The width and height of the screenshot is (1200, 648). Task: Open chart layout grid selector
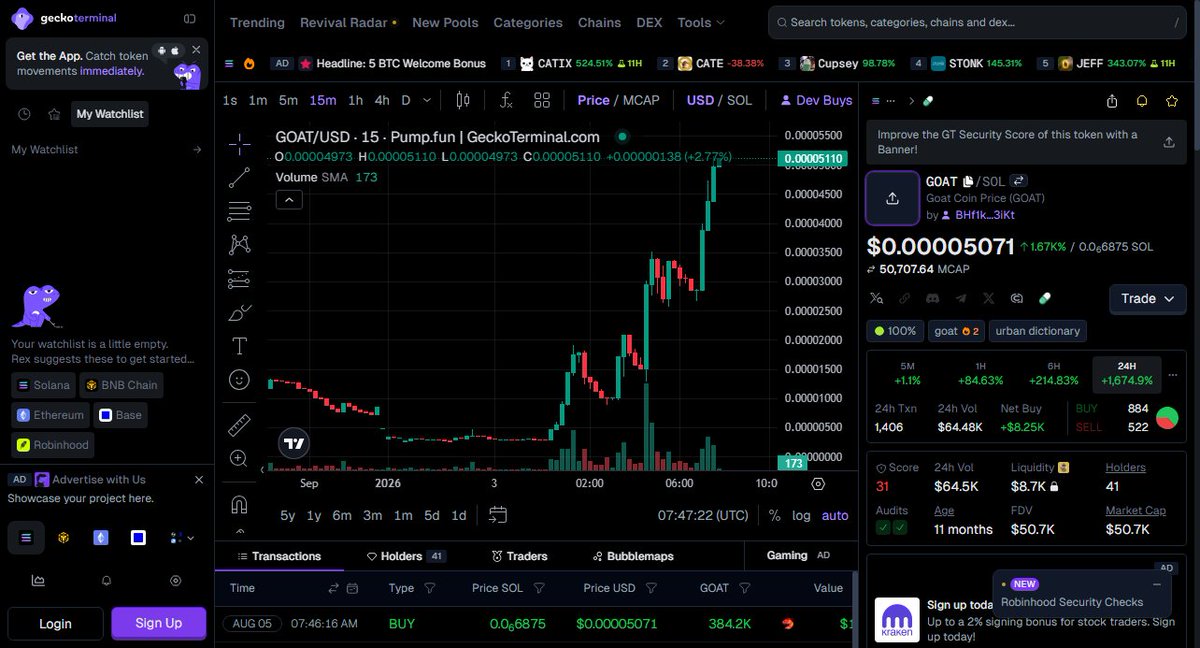pos(542,100)
